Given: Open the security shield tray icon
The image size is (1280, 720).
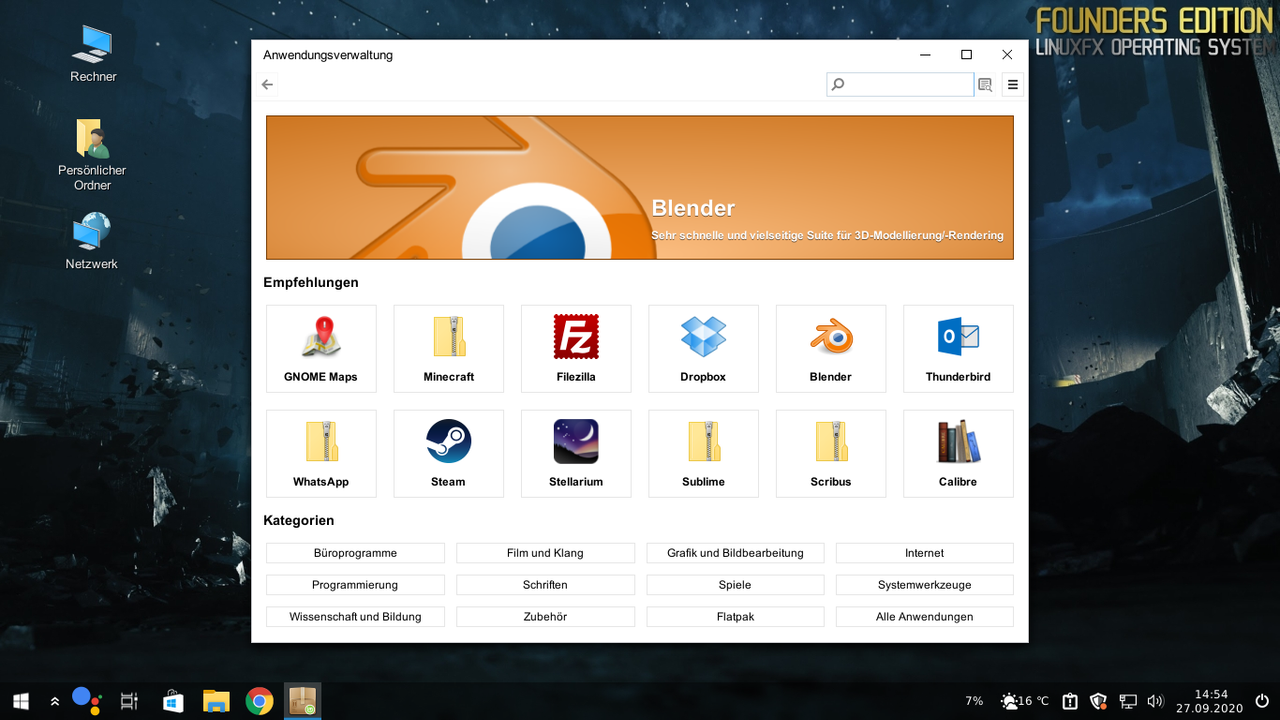Looking at the screenshot, I should point(1098,701).
